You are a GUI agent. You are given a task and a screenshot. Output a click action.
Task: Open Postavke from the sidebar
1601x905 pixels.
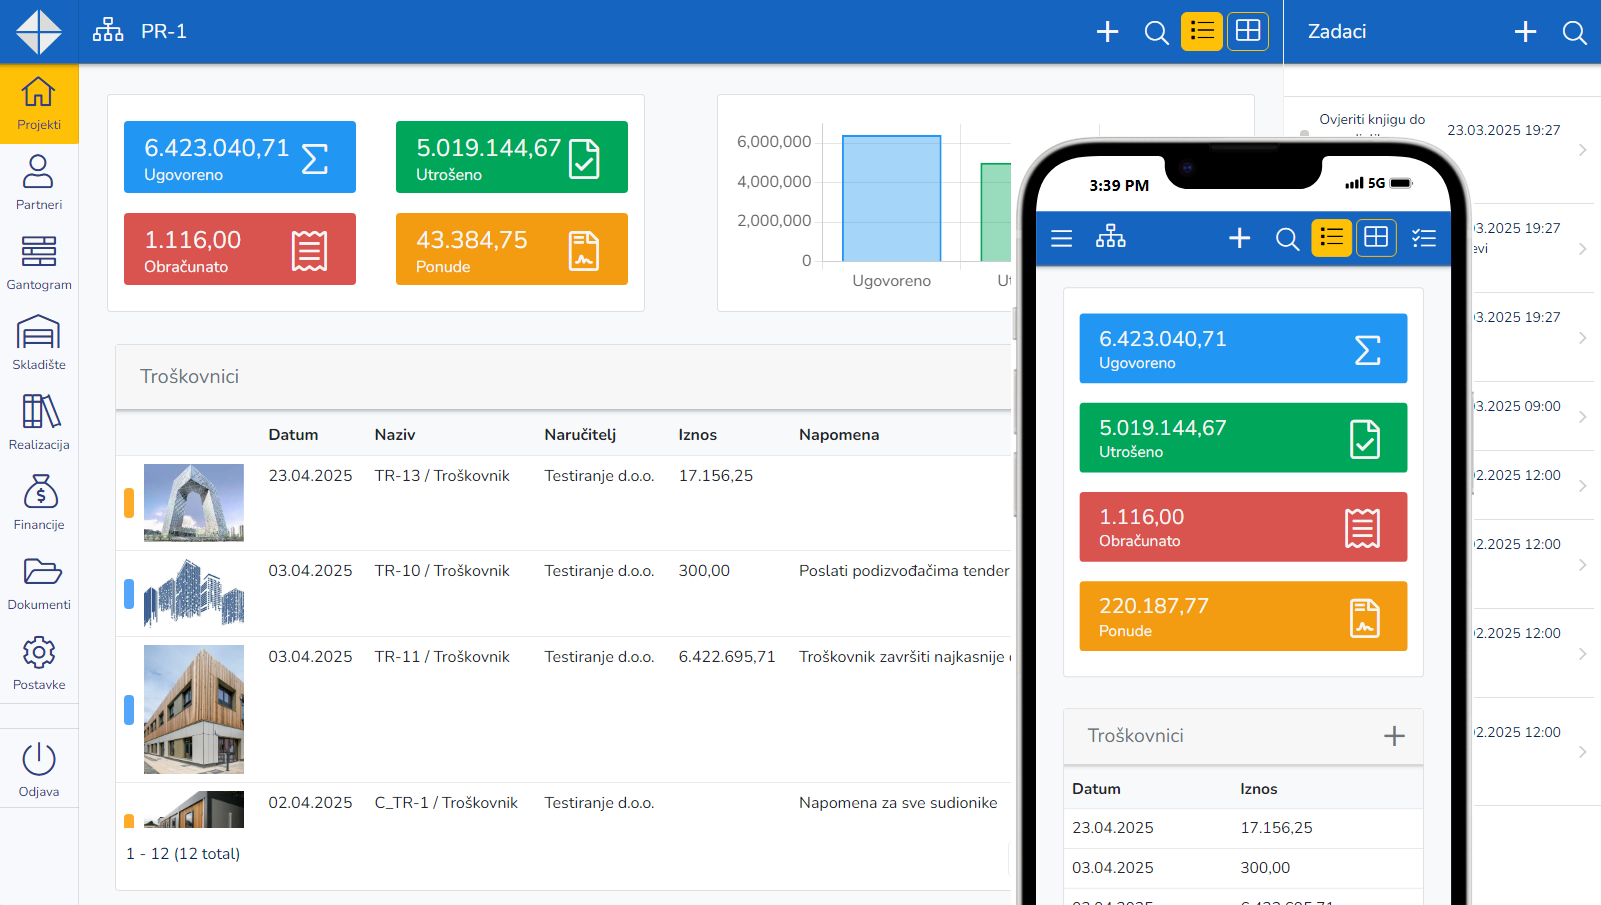(x=39, y=662)
